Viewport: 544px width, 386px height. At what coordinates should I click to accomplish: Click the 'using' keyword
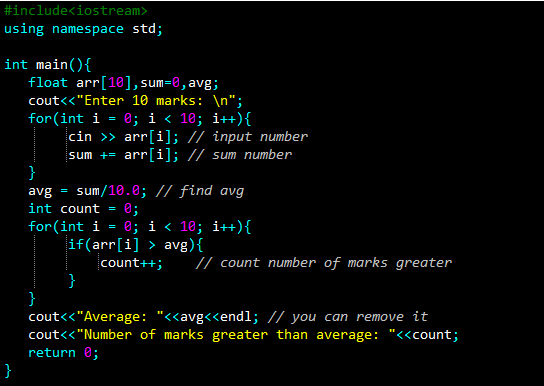[x=24, y=29]
